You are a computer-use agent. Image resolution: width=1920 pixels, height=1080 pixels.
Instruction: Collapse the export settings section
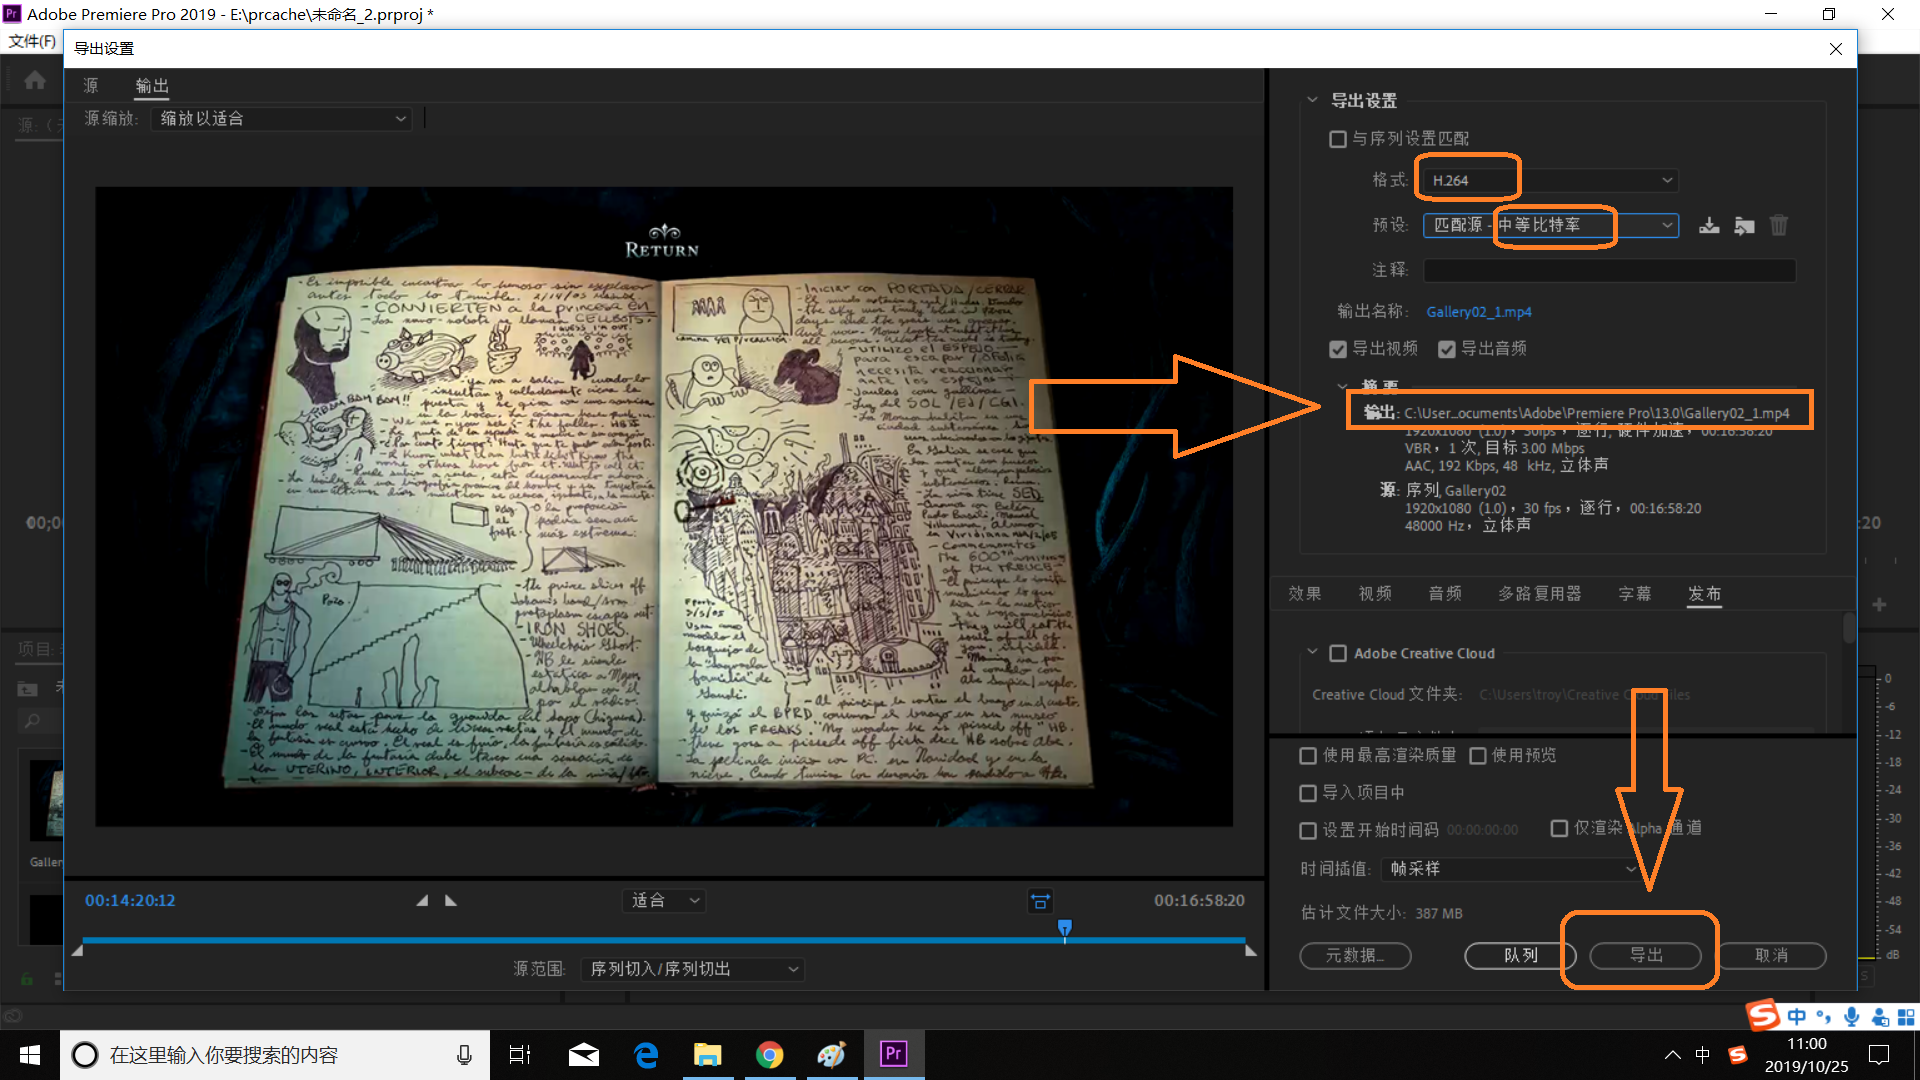click(1312, 100)
